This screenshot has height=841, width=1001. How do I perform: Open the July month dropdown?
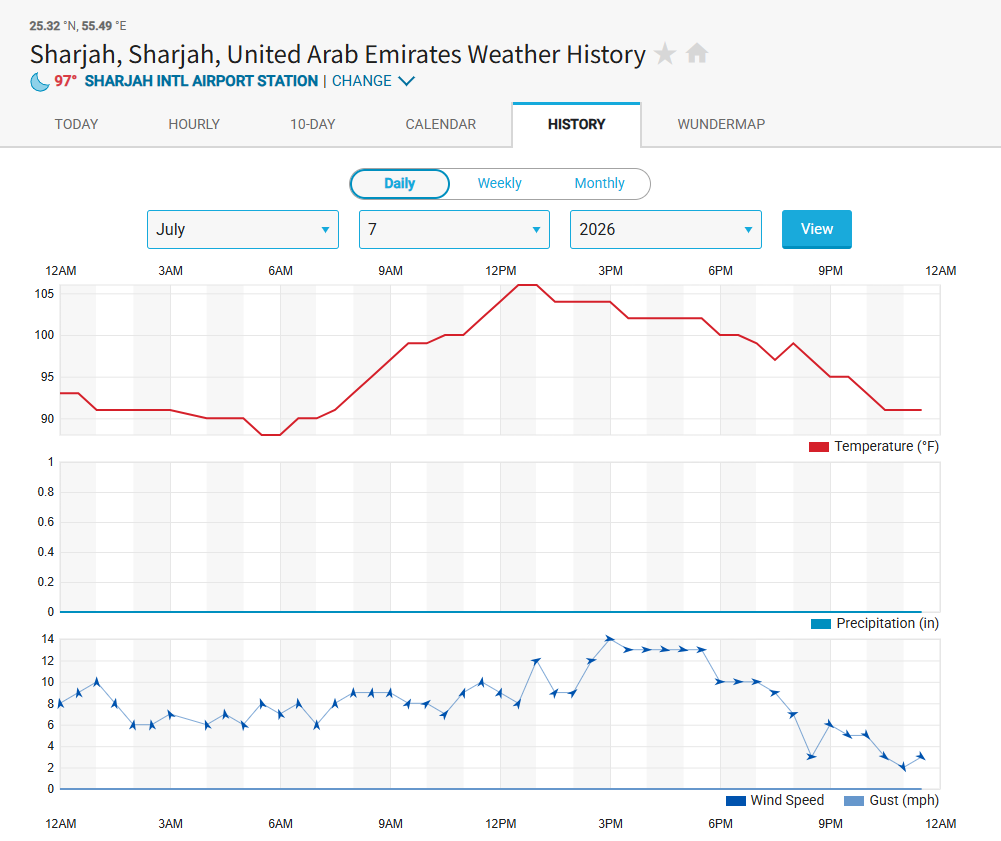point(243,229)
